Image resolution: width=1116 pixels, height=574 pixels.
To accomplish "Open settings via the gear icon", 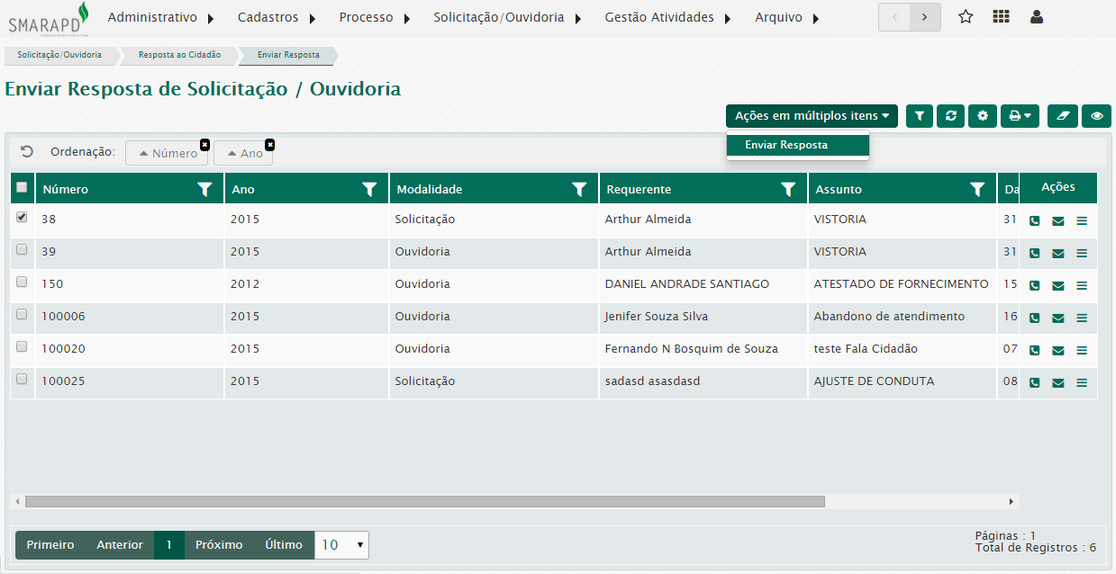I will pyautogui.click(x=983, y=116).
